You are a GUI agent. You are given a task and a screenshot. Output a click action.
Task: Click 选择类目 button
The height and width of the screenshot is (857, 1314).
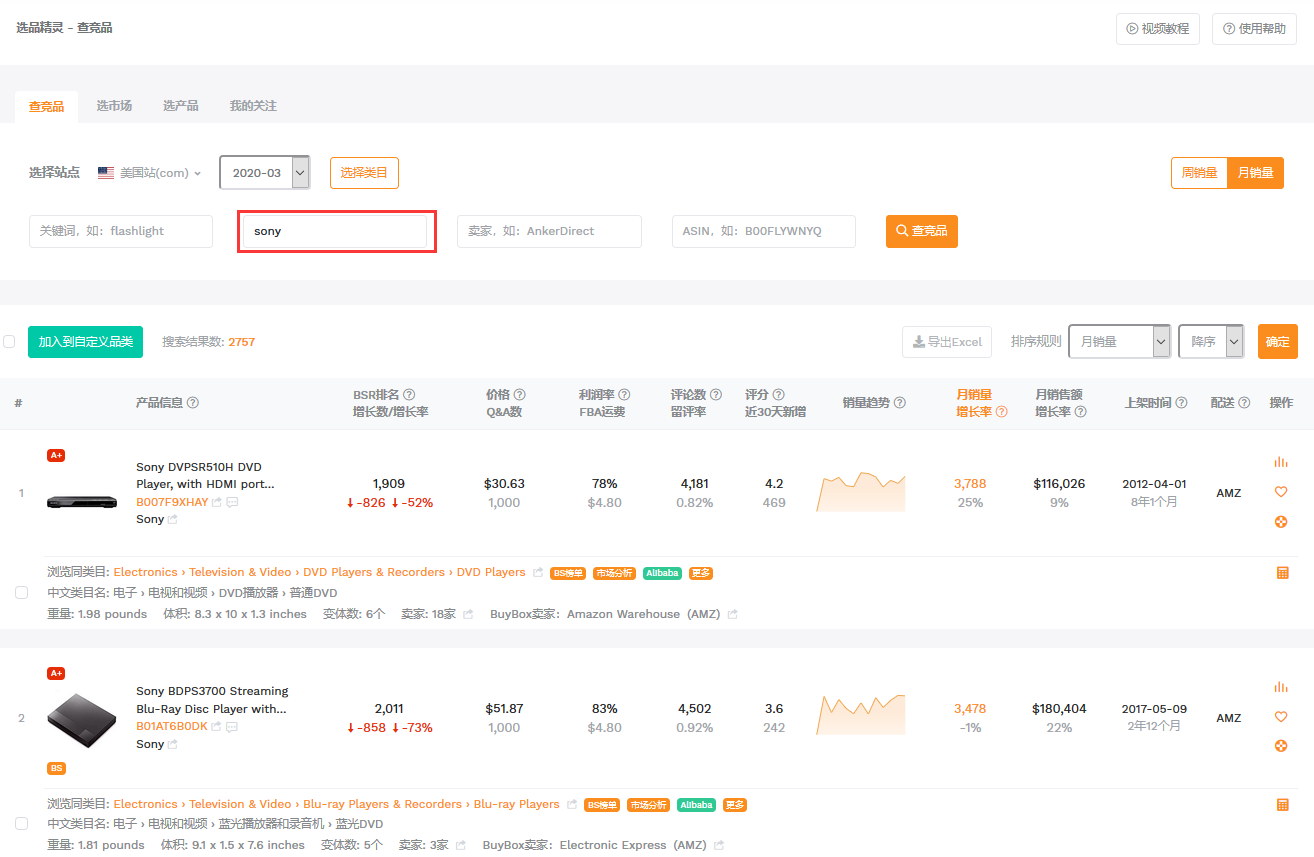(x=365, y=173)
